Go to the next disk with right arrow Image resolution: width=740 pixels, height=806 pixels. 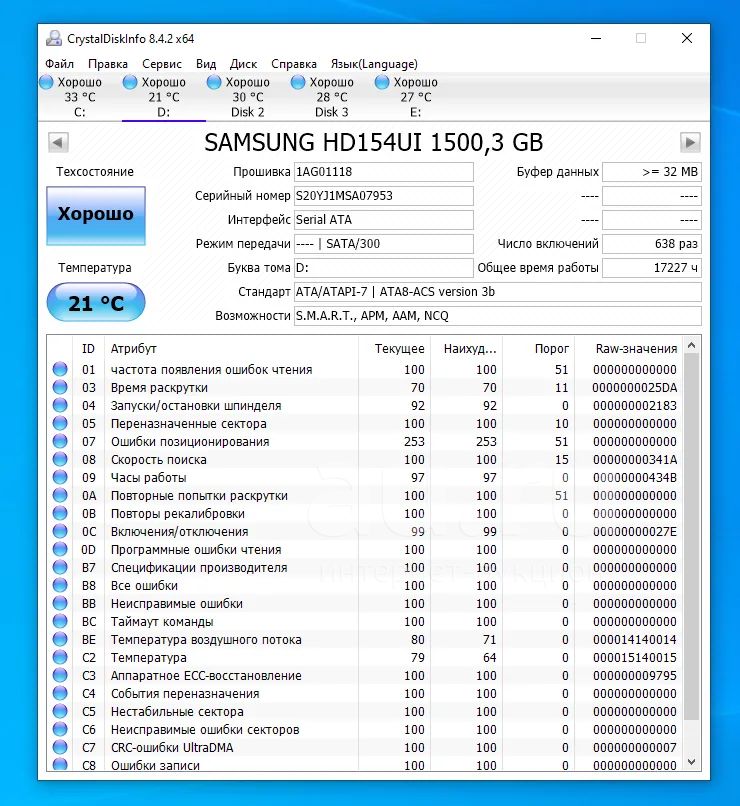point(690,142)
